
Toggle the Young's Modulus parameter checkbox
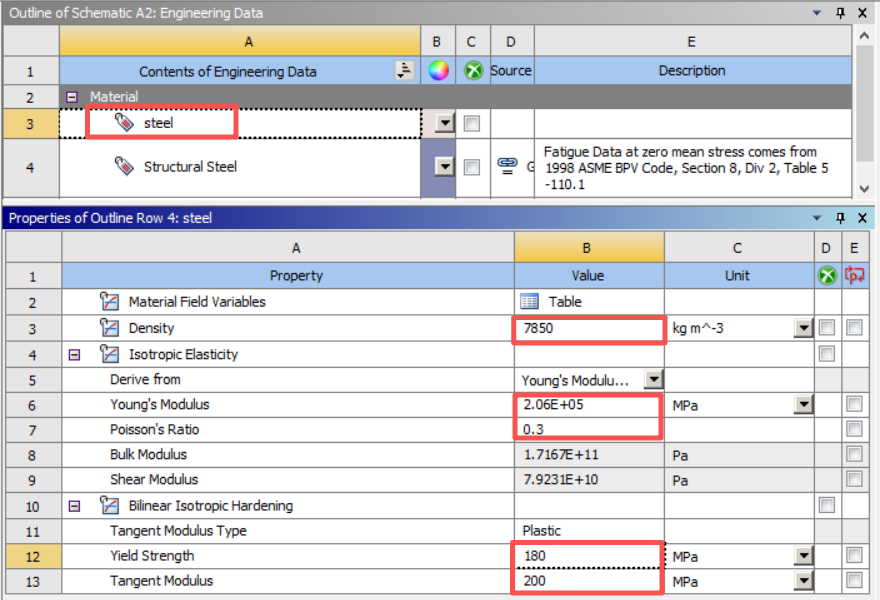pyautogui.click(x=854, y=404)
